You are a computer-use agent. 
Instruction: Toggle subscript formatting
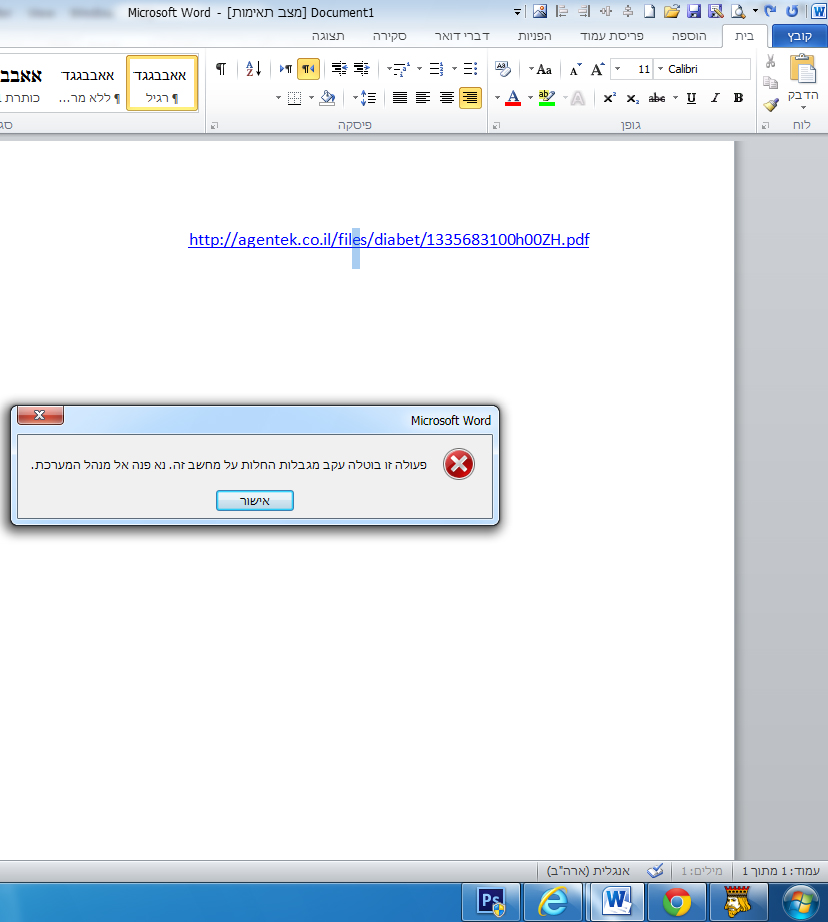click(633, 98)
